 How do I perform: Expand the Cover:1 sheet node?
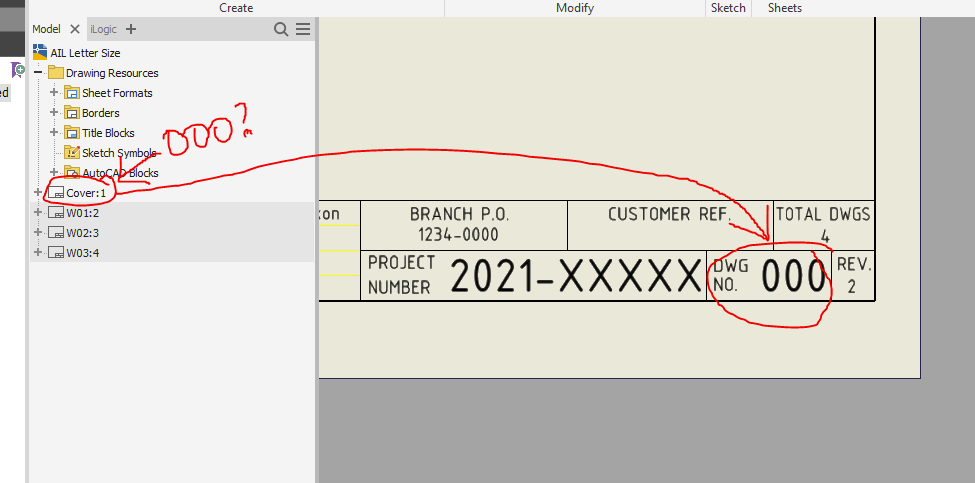point(39,193)
